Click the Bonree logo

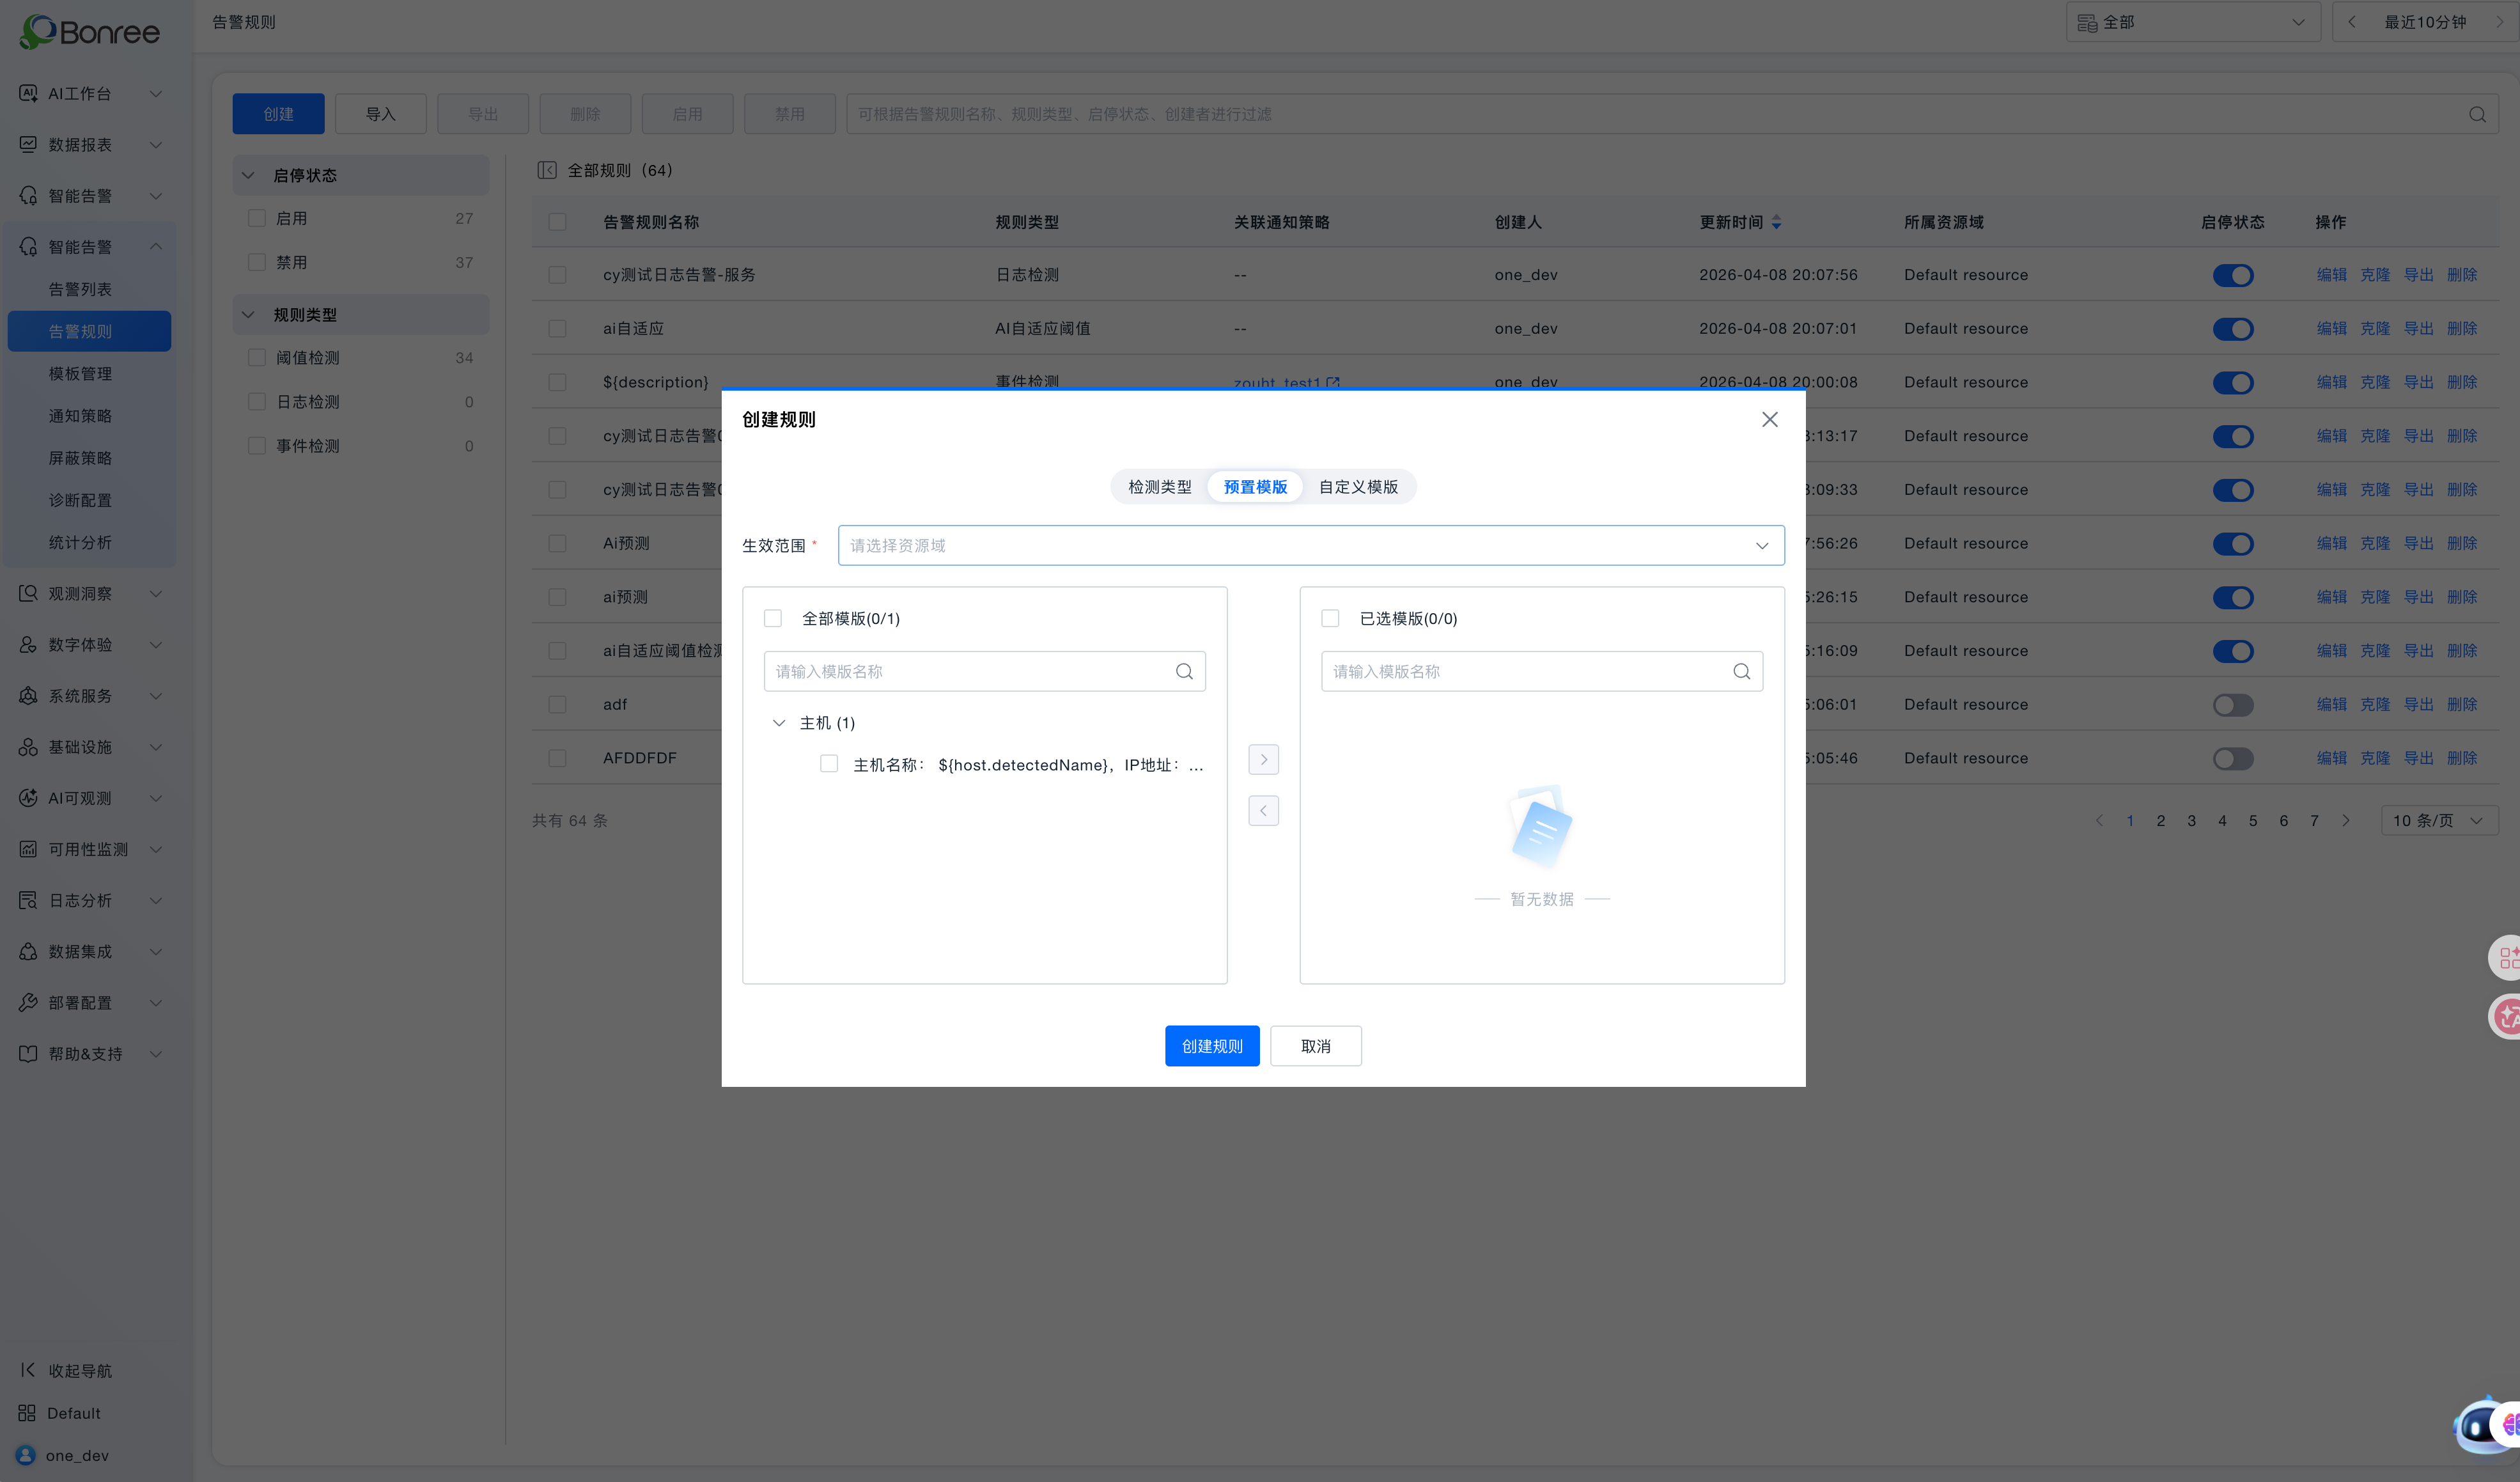(89, 32)
